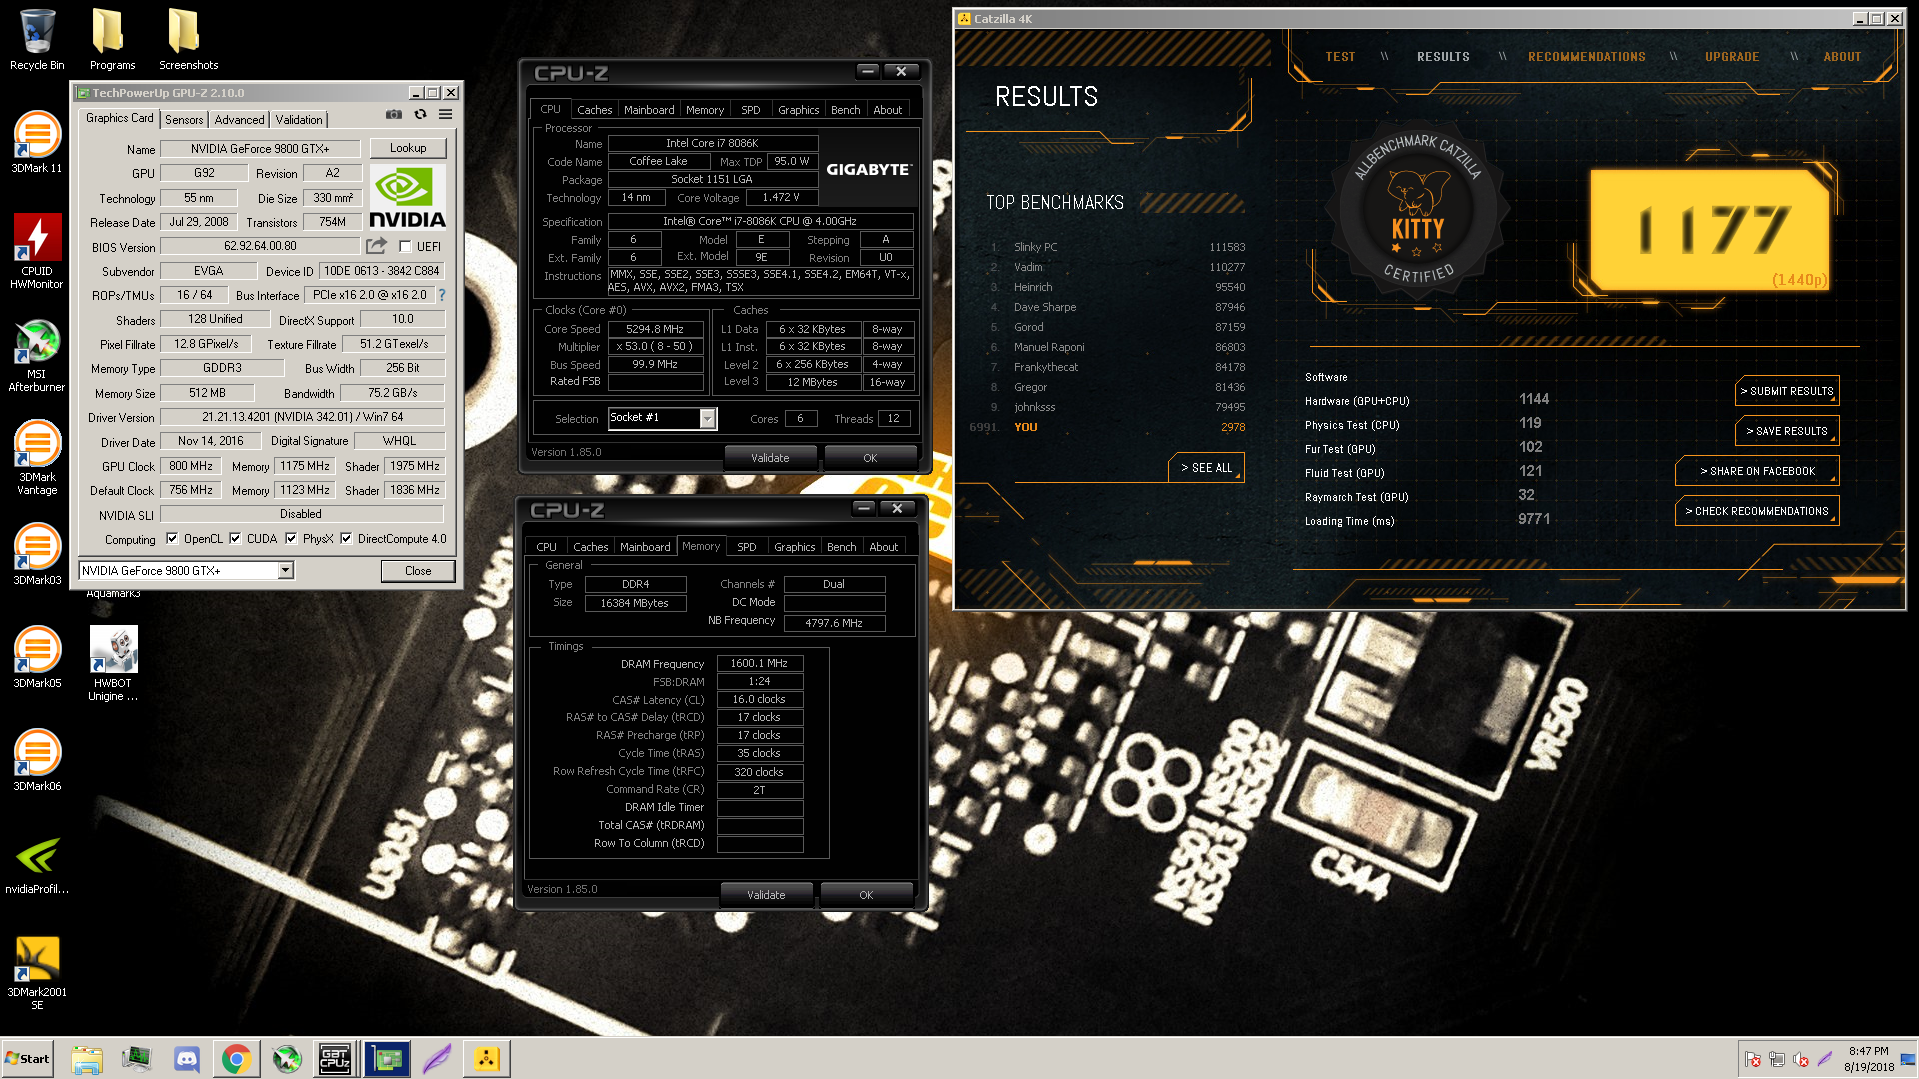Viewport: 1919px width, 1079px height.
Task: Switch to Advanced tab in GPU-Z
Action: [x=240, y=119]
